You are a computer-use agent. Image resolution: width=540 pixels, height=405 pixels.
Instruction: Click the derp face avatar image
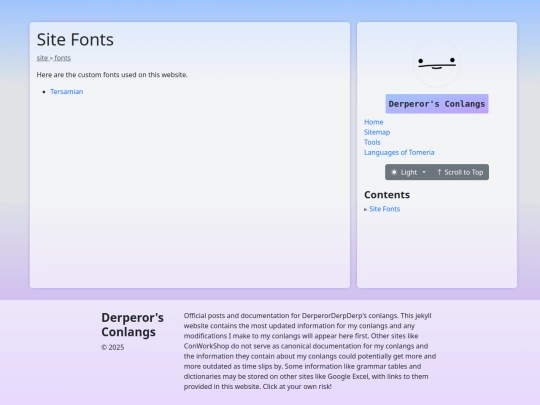[437, 63]
